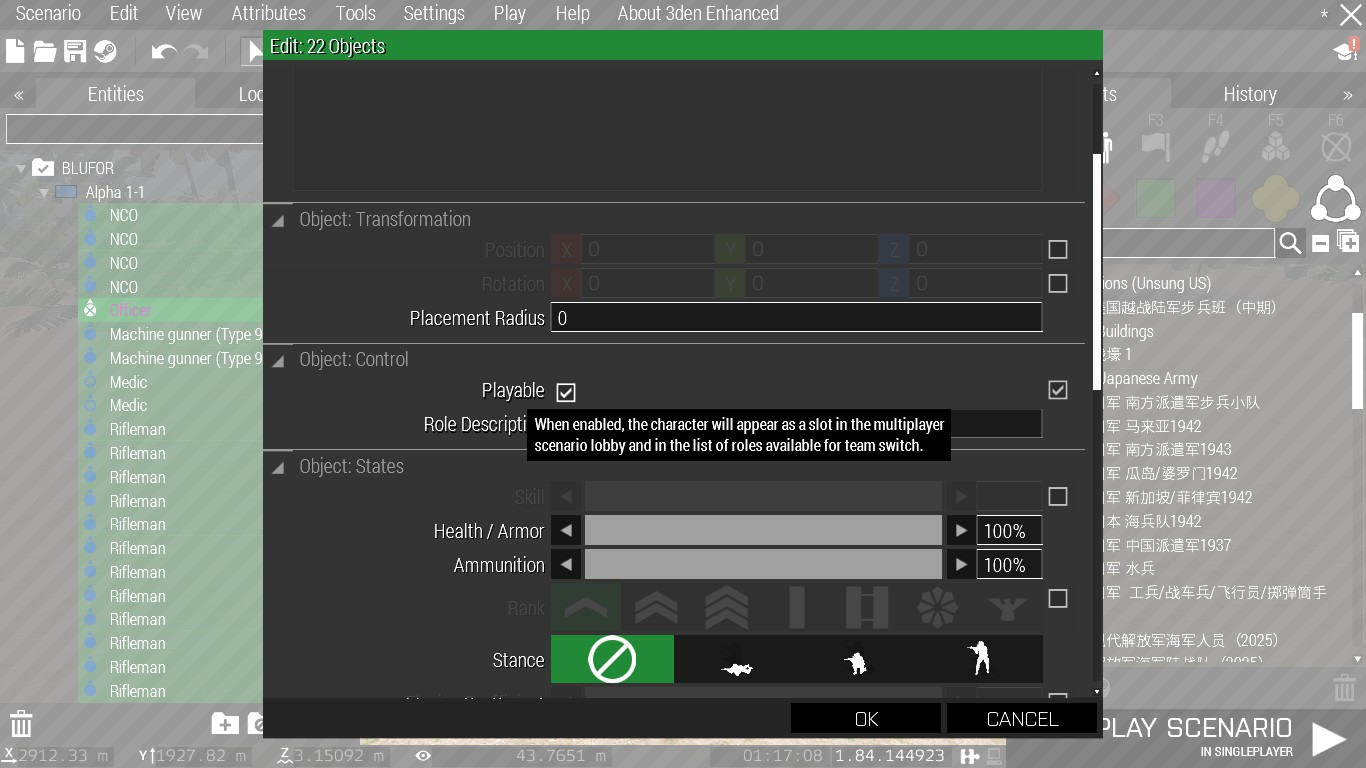Viewport: 1366px width, 768px height.
Task: Add a new layer with folder-plus icon
Action: pos(225,724)
